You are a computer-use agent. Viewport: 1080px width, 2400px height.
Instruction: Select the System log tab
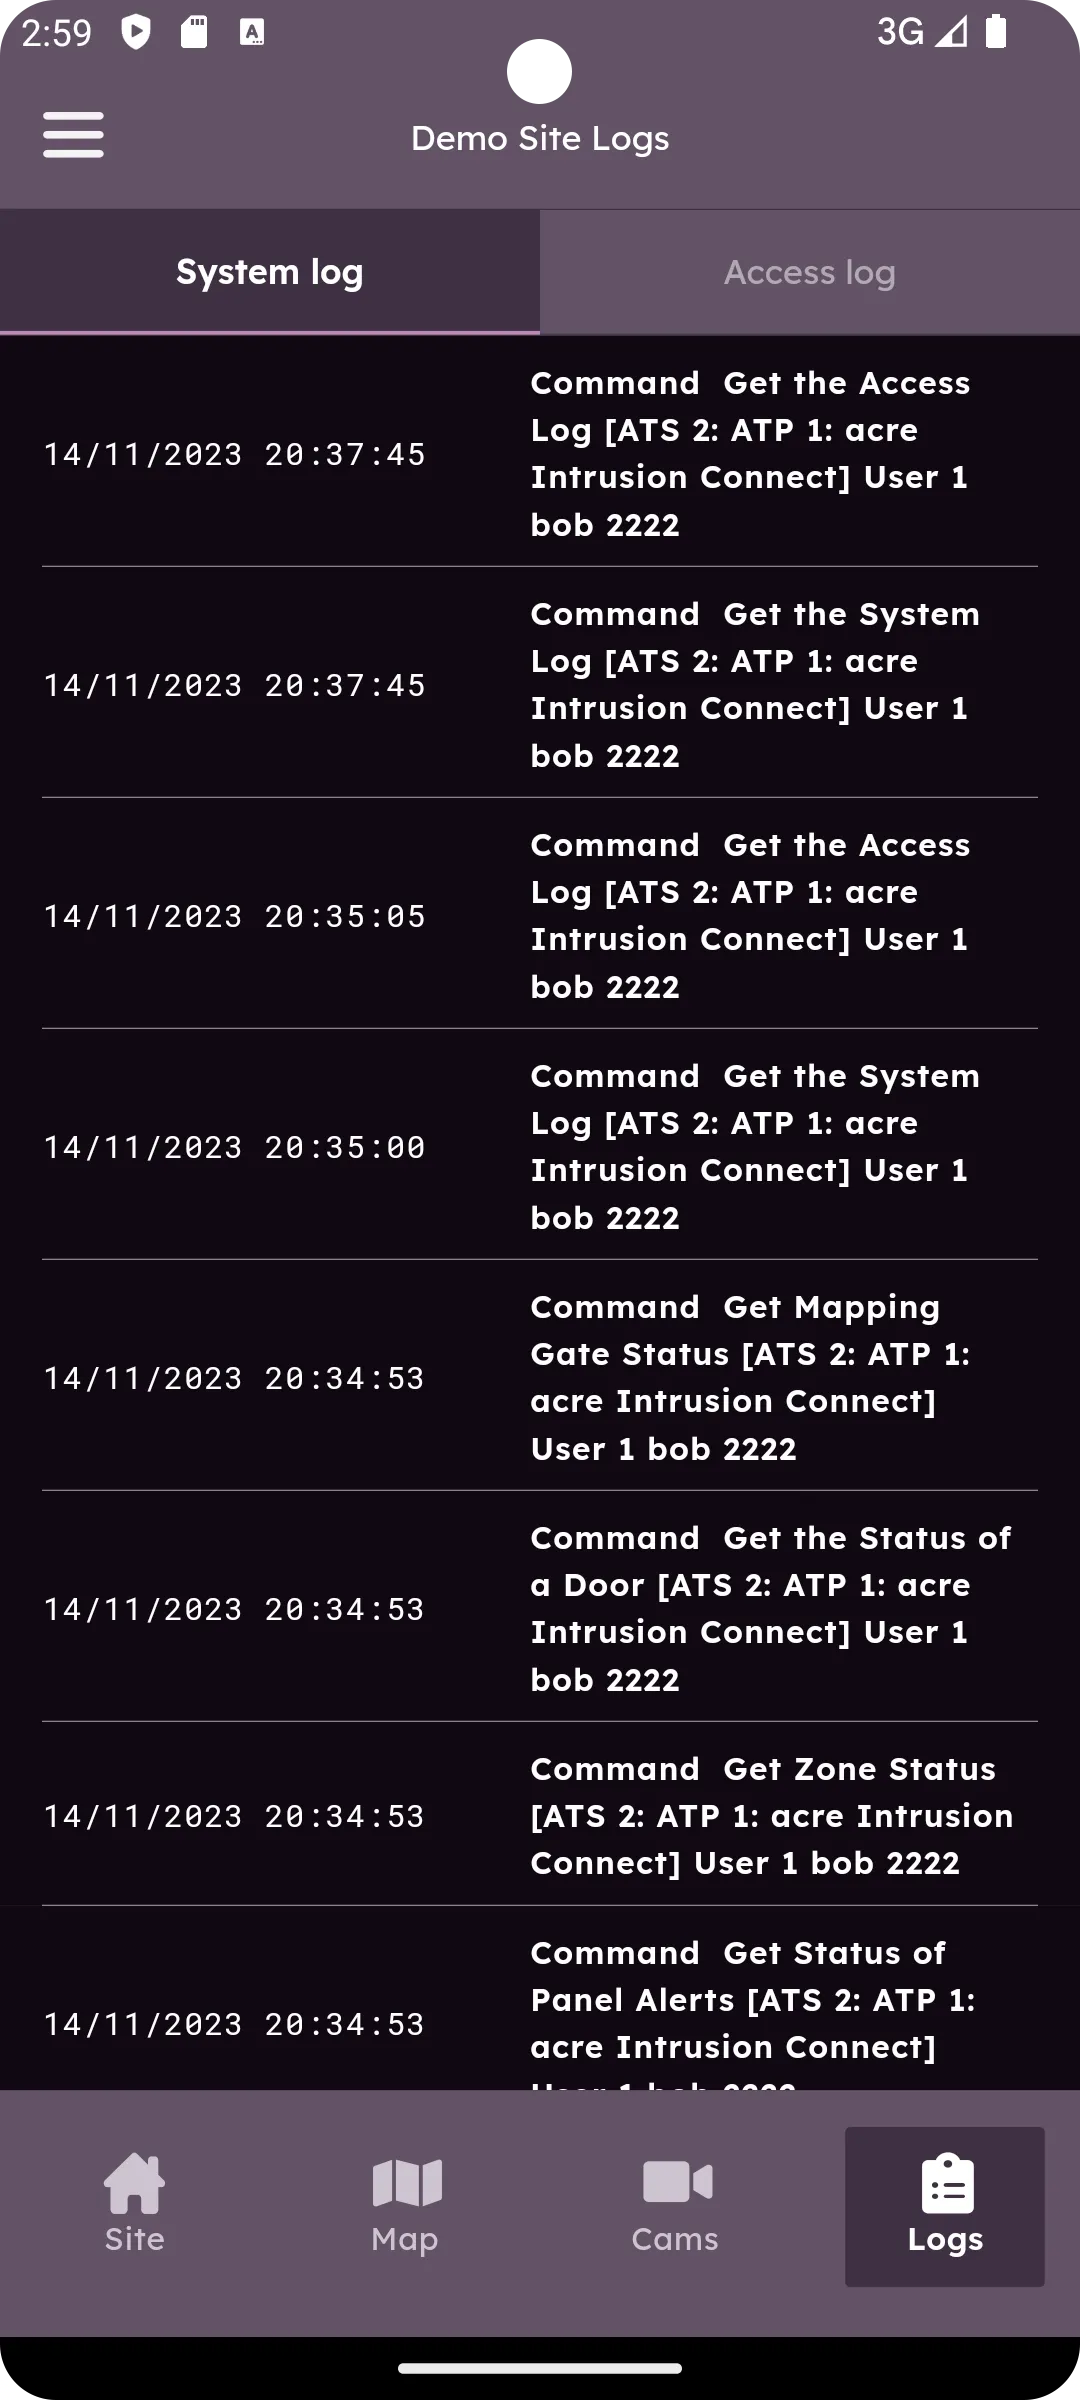point(270,272)
